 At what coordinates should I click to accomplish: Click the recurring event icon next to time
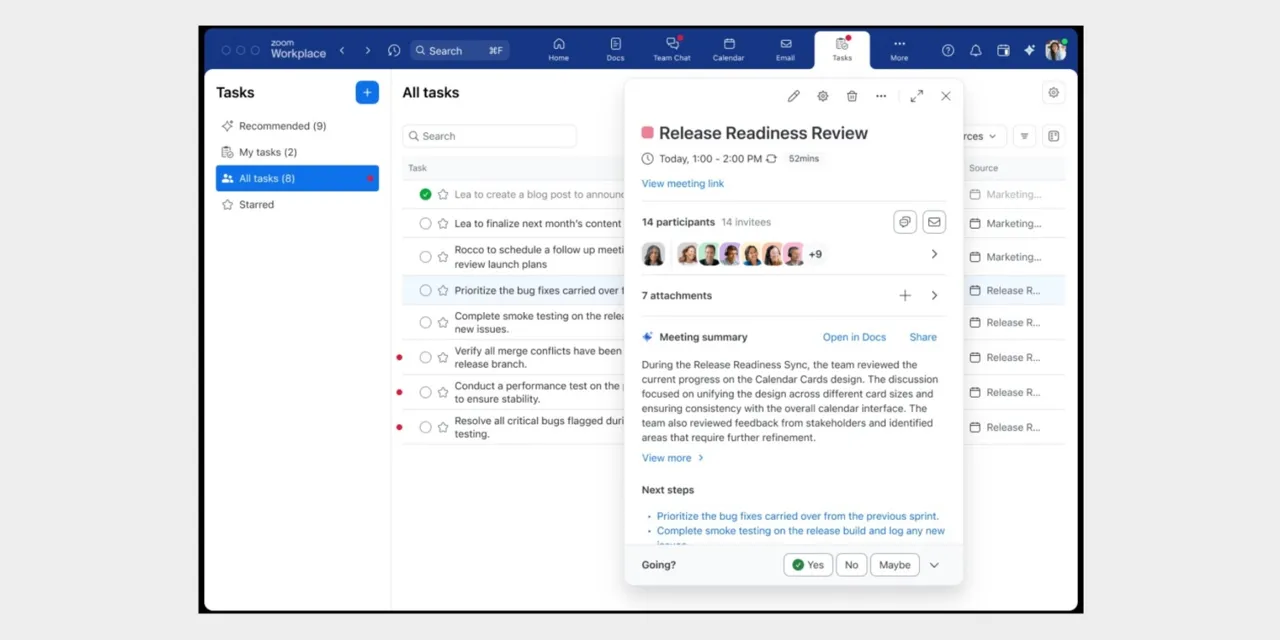click(771, 159)
